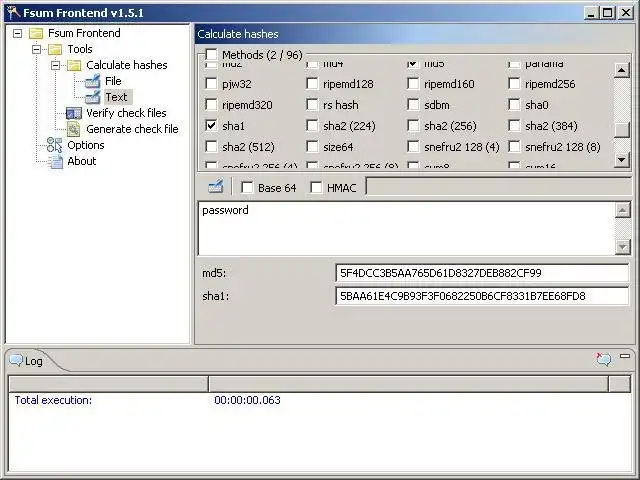Screen dimensions: 640x480
Task: Maximize the Fsum Frontend window
Action: [607, 13]
